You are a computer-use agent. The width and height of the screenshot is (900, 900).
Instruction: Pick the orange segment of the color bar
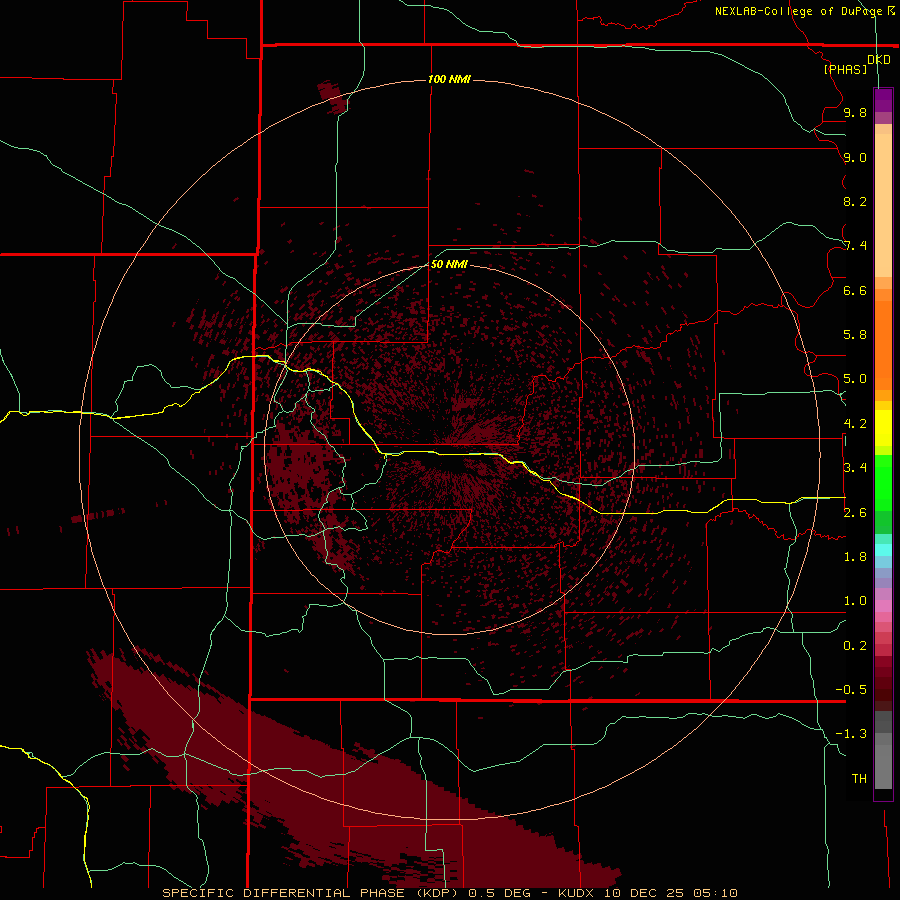883,346
